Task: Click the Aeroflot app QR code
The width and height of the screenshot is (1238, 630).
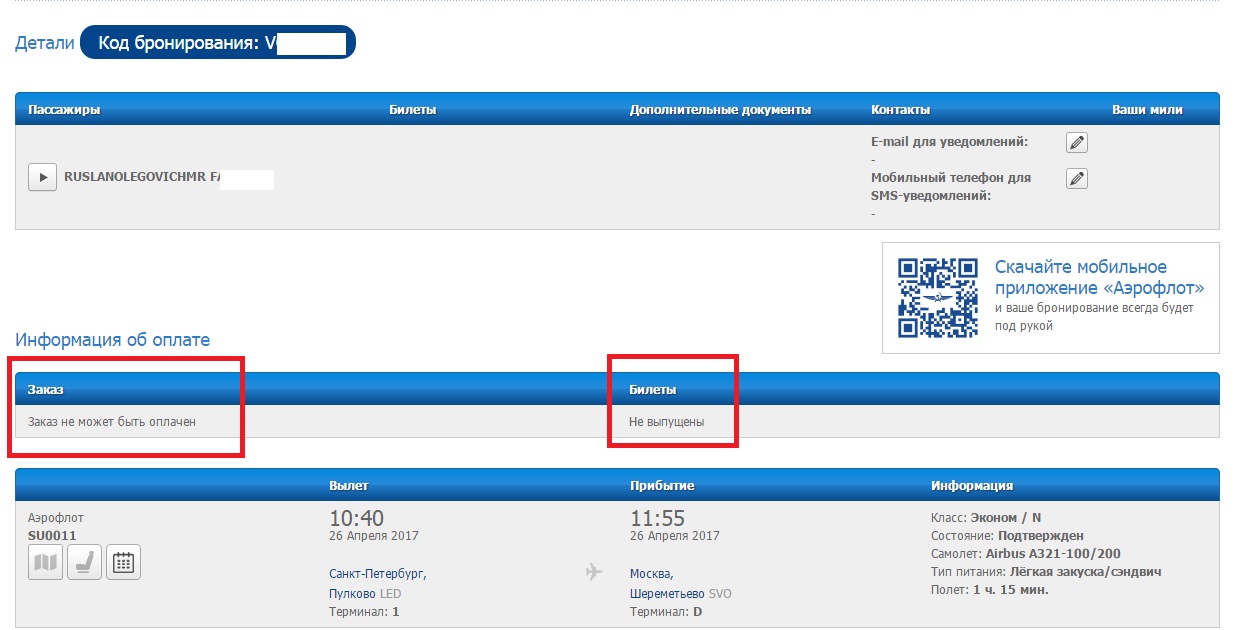Action: tap(937, 297)
